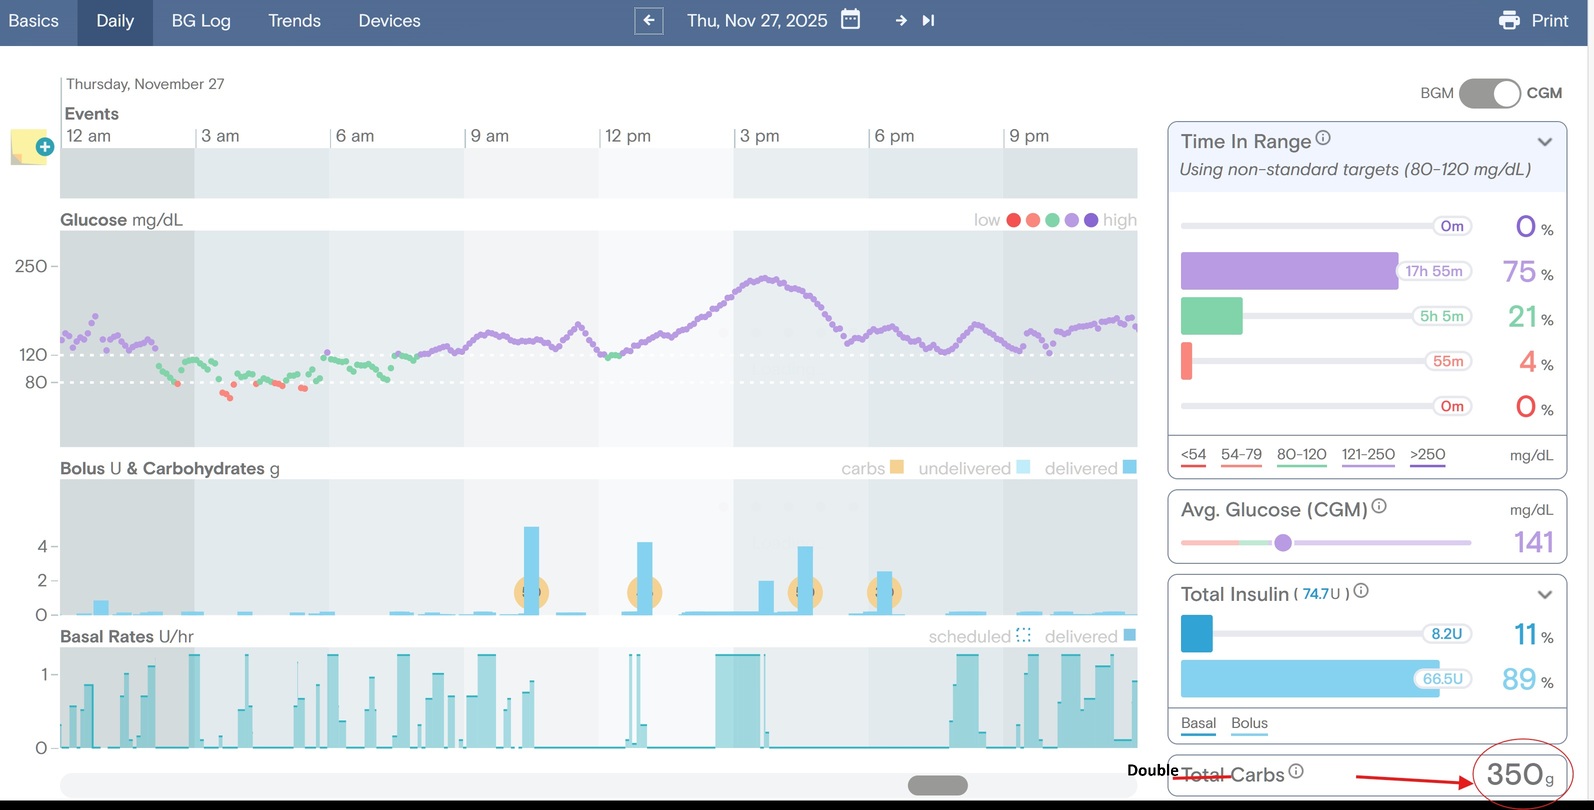Viewport: 1594px width, 810px height.
Task: Click the Bolus legend label
Action: tap(1249, 723)
